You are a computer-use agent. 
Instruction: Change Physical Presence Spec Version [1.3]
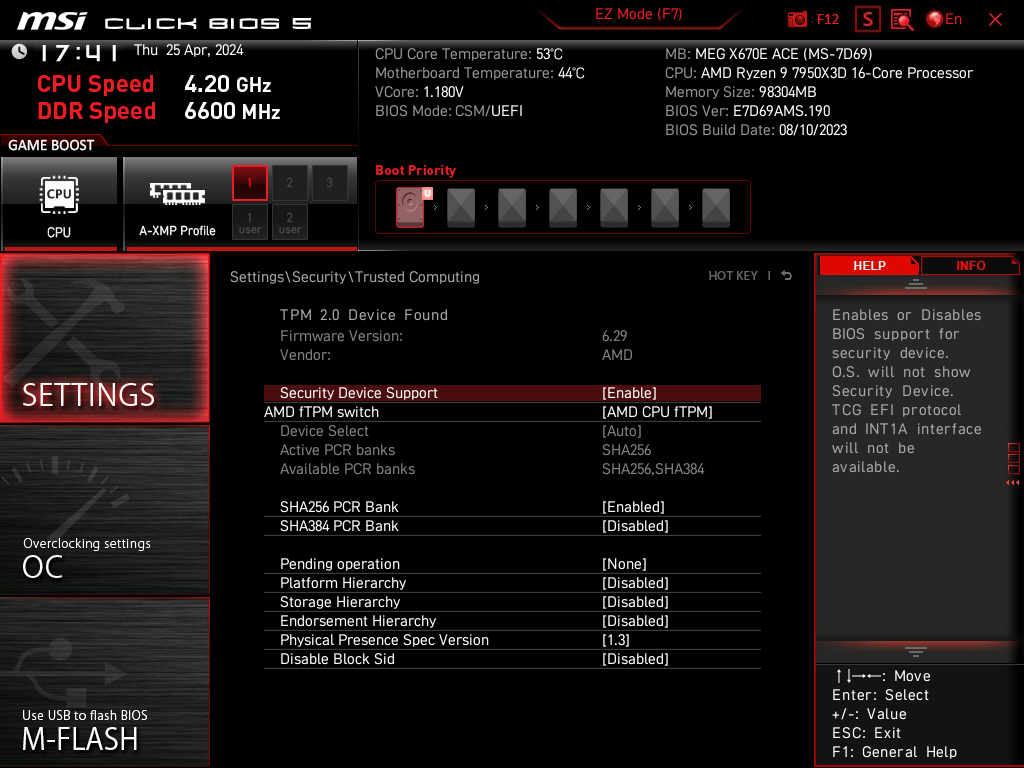pos(512,640)
